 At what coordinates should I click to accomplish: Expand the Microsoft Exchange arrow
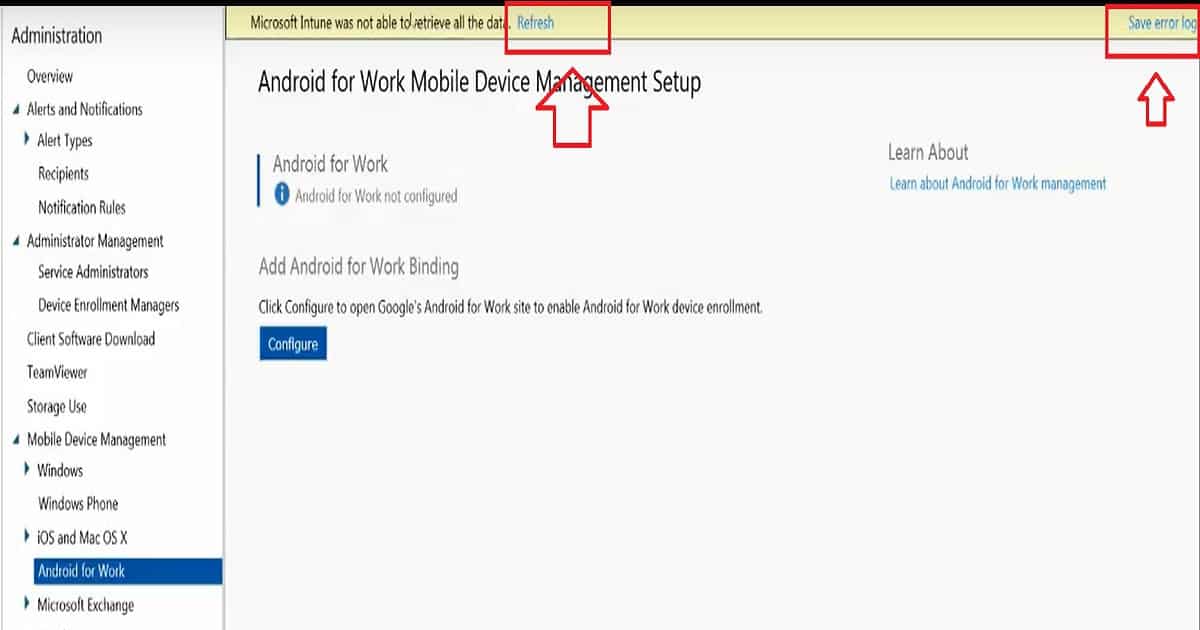[27, 604]
